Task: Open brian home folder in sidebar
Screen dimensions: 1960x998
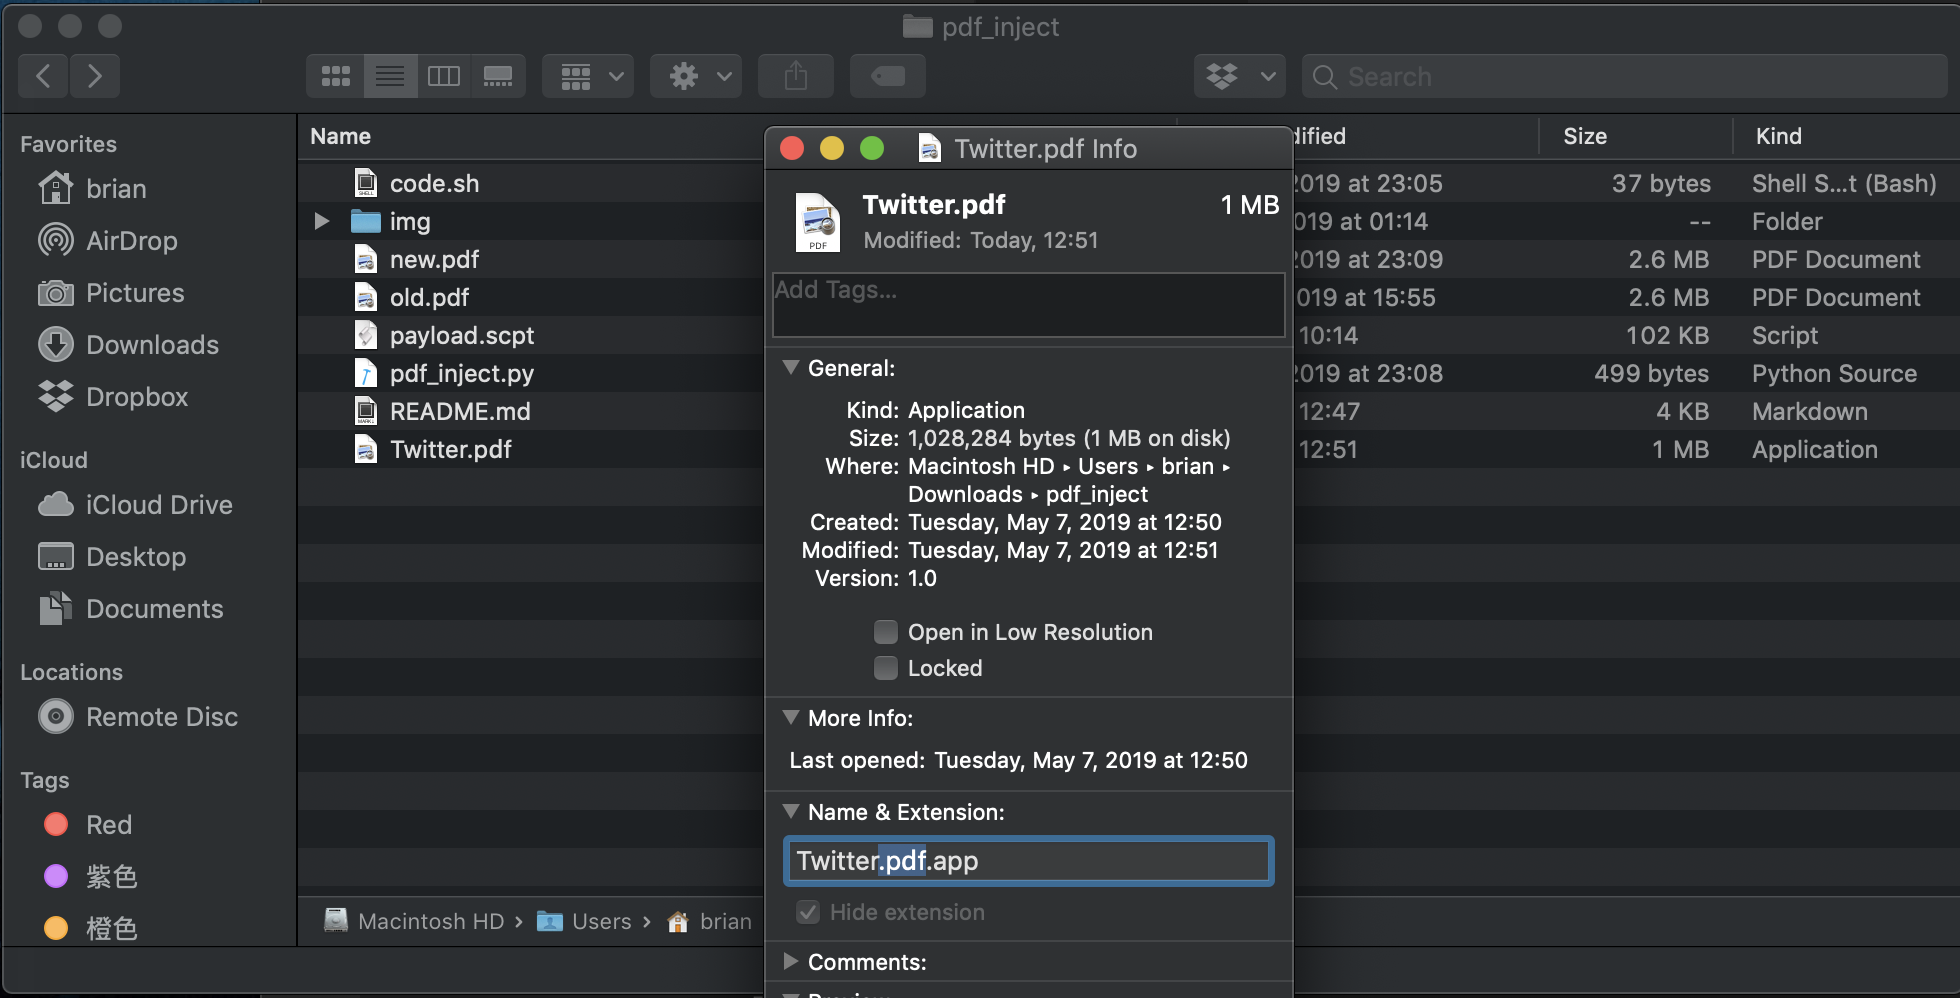Action: coord(92,188)
